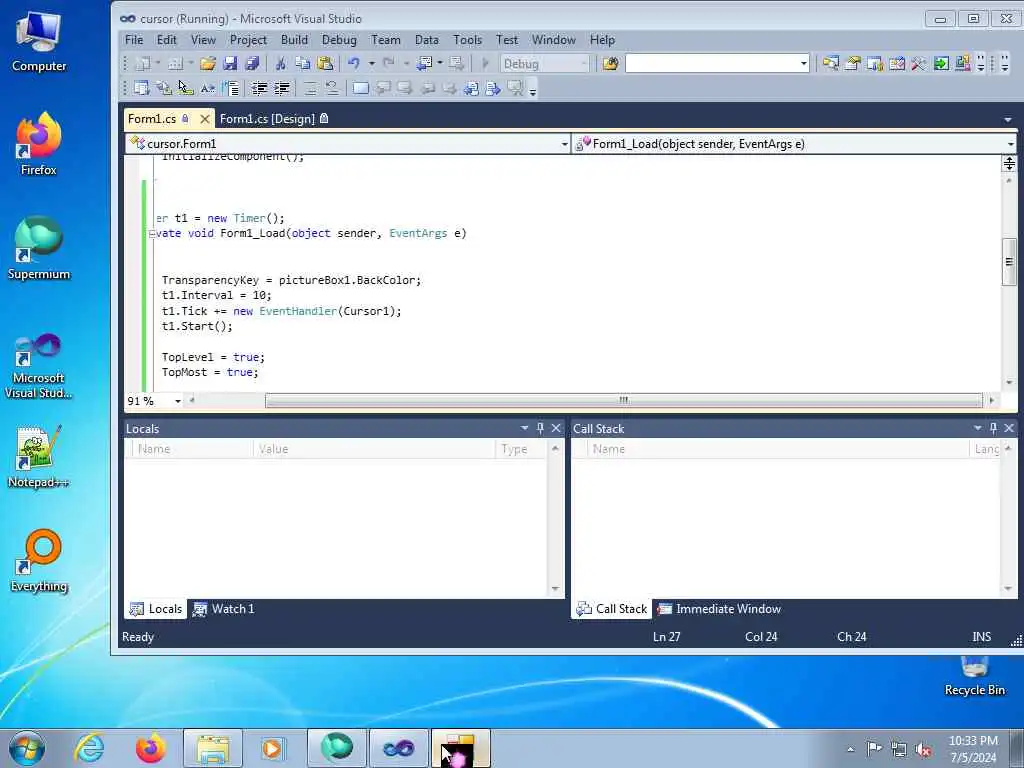Viewport: 1024px width, 768px height.
Task: Click the Add New Item toolbar icon
Action: (175, 63)
